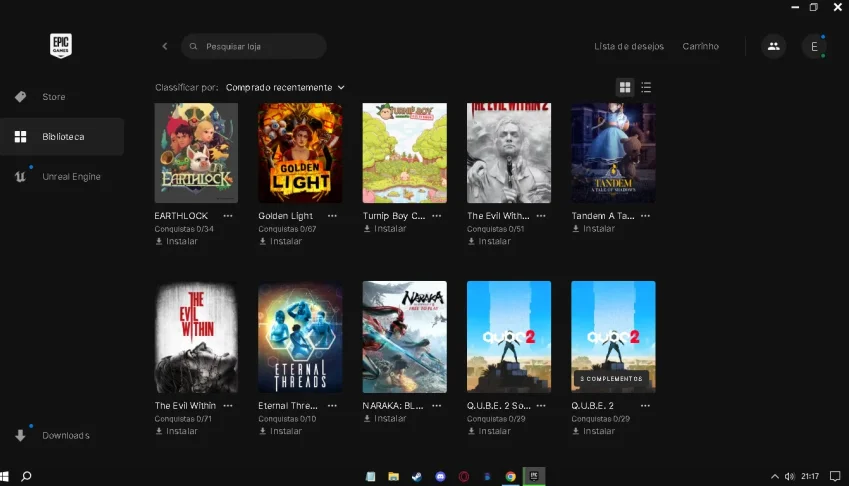Install The Evil With... (2)
Viewport: 849px width, 486px height.
(489, 241)
